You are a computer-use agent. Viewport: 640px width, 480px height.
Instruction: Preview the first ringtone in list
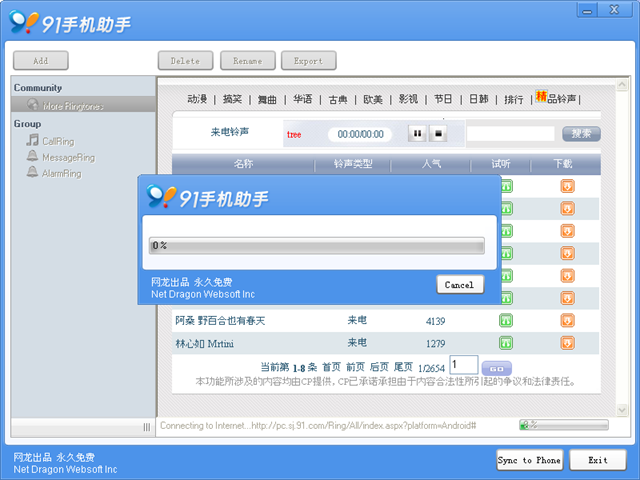point(507,186)
